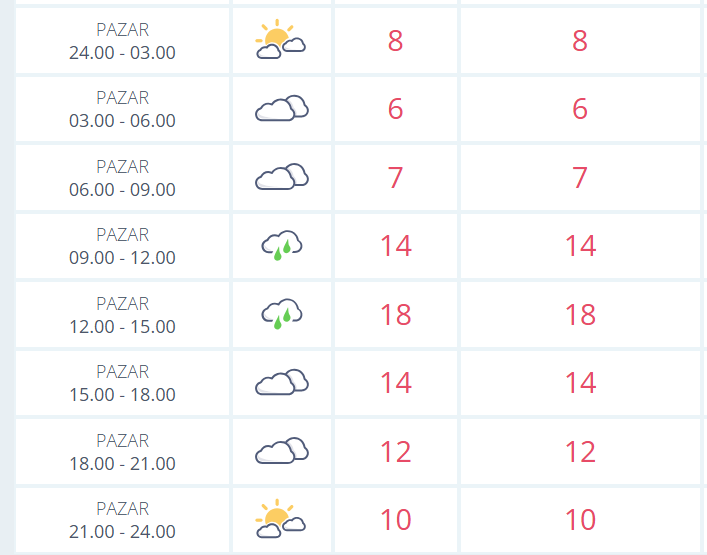This screenshot has width=707, height=555.
Task: Select the PAZAR 12.00 - 15.00 time cell
Action: pos(122,315)
